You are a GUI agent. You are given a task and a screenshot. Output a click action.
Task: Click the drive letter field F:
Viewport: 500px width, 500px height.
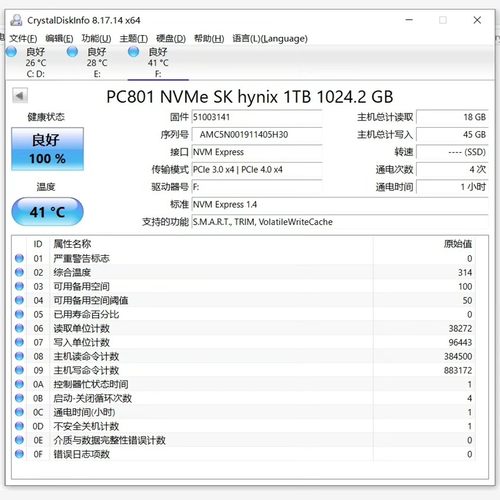point(257,187)
